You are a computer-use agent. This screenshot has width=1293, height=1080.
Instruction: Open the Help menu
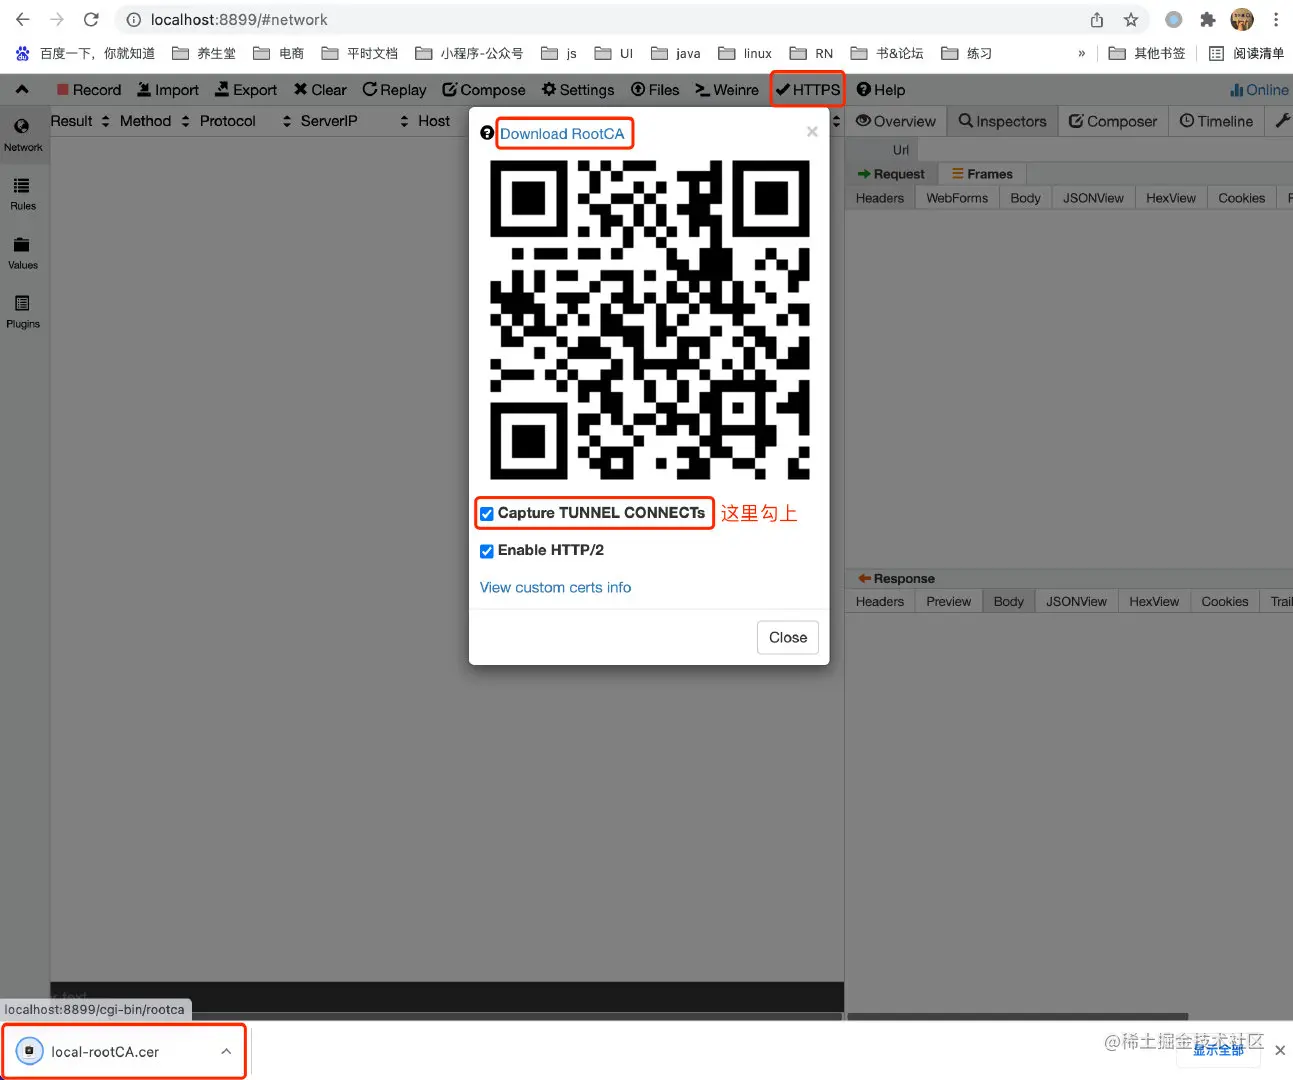click(x=881, y=90)
